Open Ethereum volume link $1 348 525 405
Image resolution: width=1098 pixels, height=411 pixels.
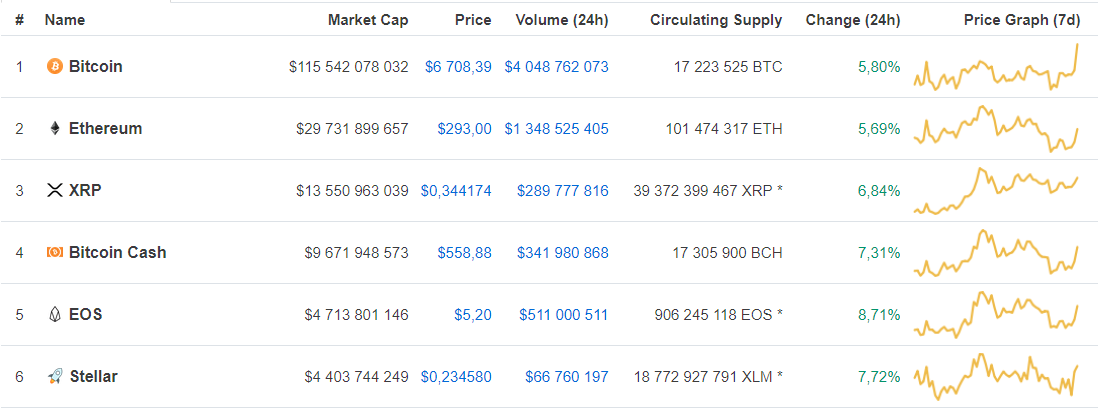click(x=557, y=128)
